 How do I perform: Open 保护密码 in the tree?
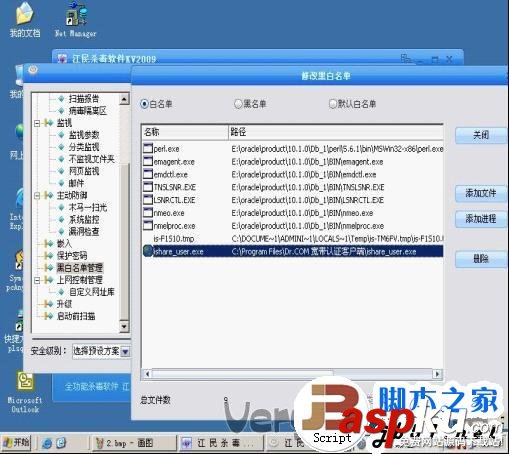72,256
